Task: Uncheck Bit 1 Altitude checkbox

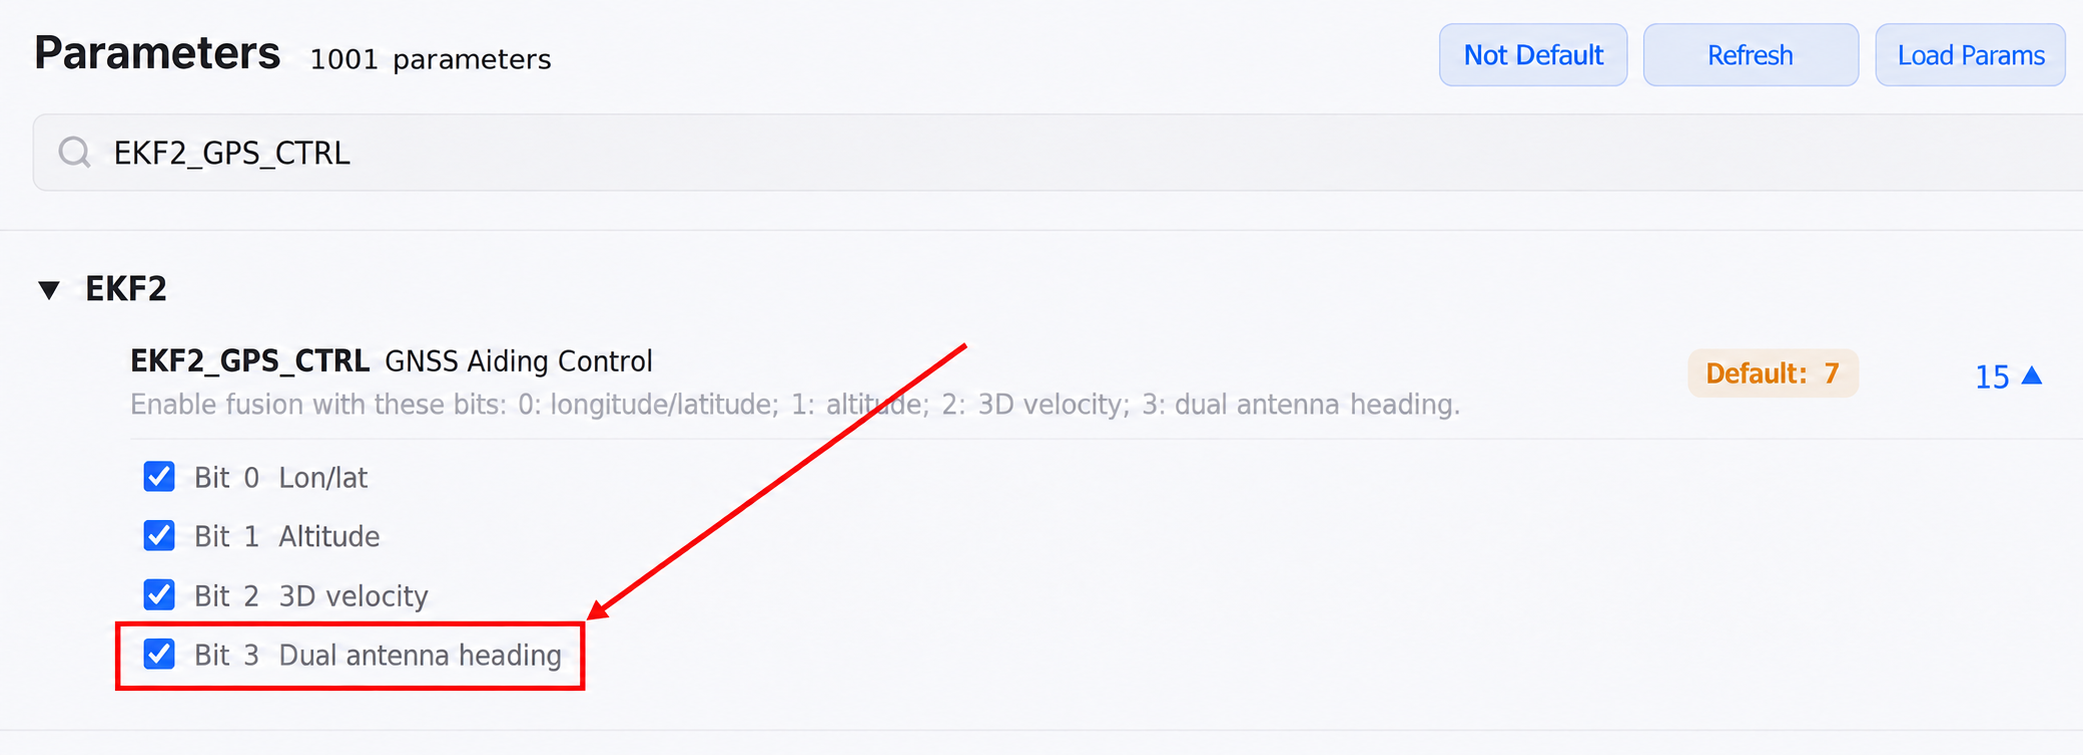Action: [x=159, y=535]
